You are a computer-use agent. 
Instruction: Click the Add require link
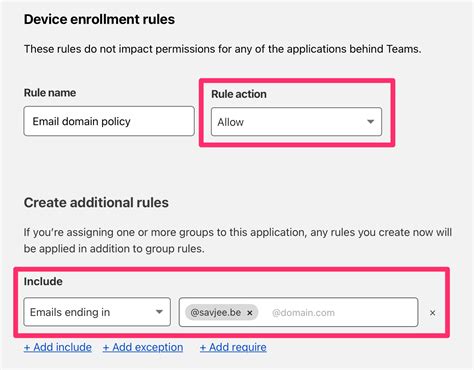[x=233, y=347]
